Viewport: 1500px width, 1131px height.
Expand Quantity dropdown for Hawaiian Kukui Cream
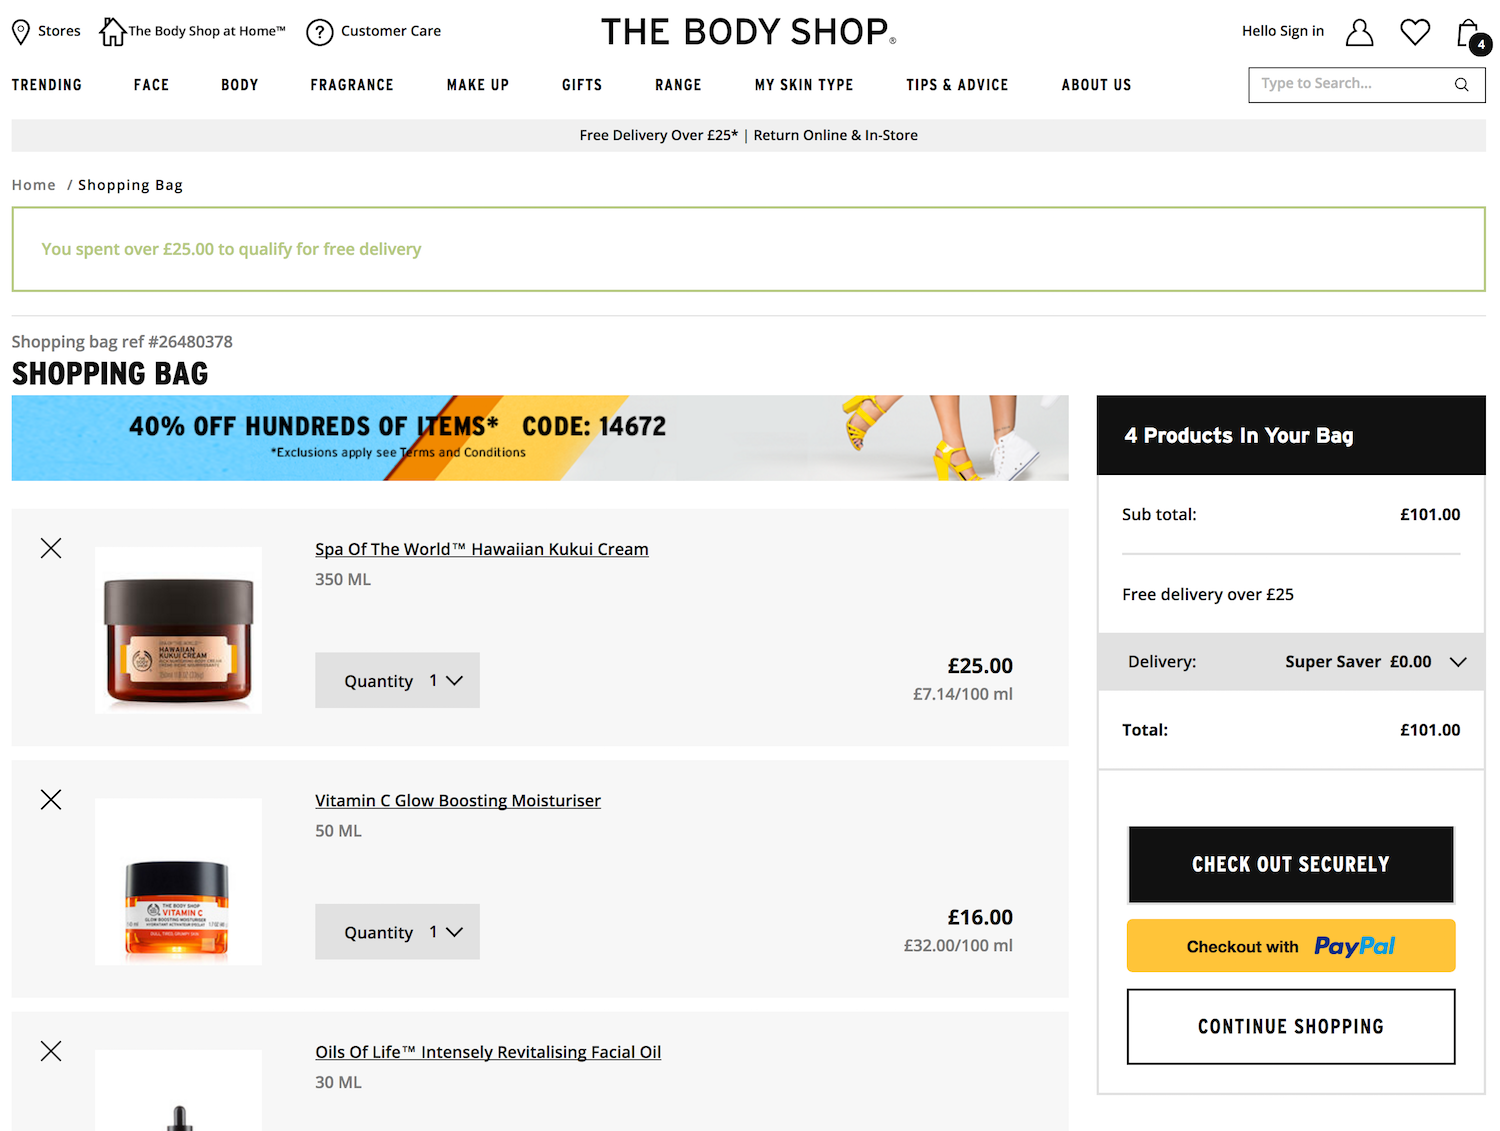[397, 680]
